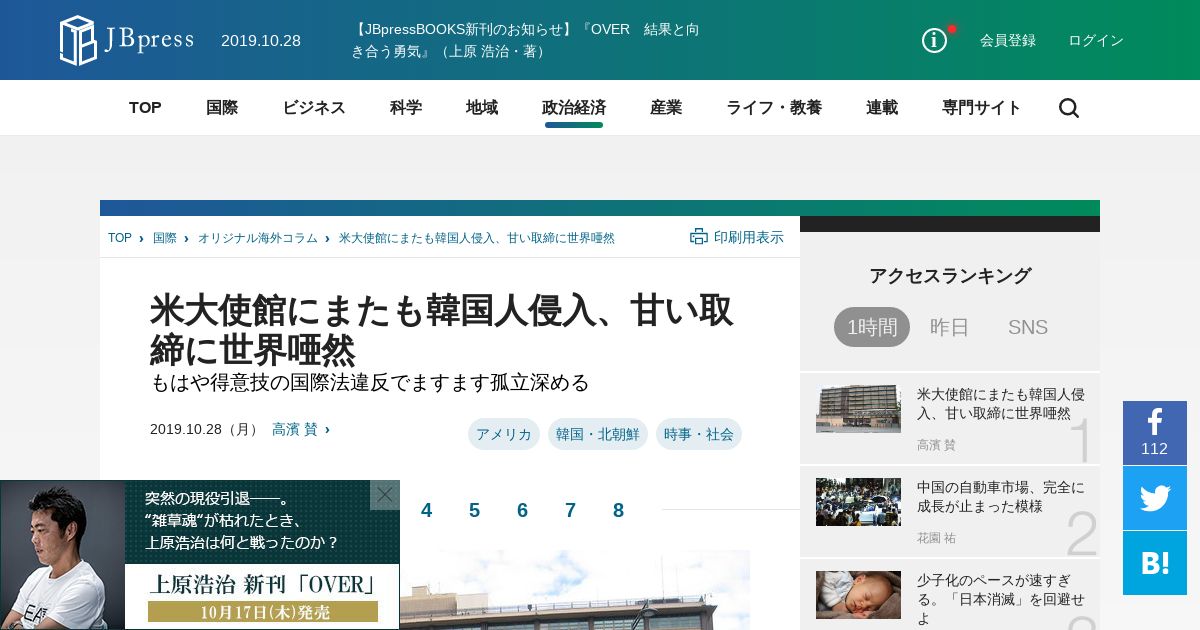Click the main article headline
This screenshot has width=1200, height=630.
tap(442, 331)
